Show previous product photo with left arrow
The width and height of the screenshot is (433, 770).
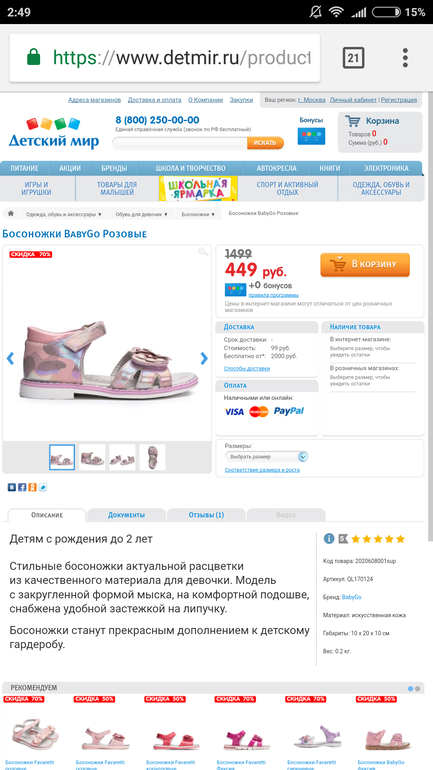(10, 358)
